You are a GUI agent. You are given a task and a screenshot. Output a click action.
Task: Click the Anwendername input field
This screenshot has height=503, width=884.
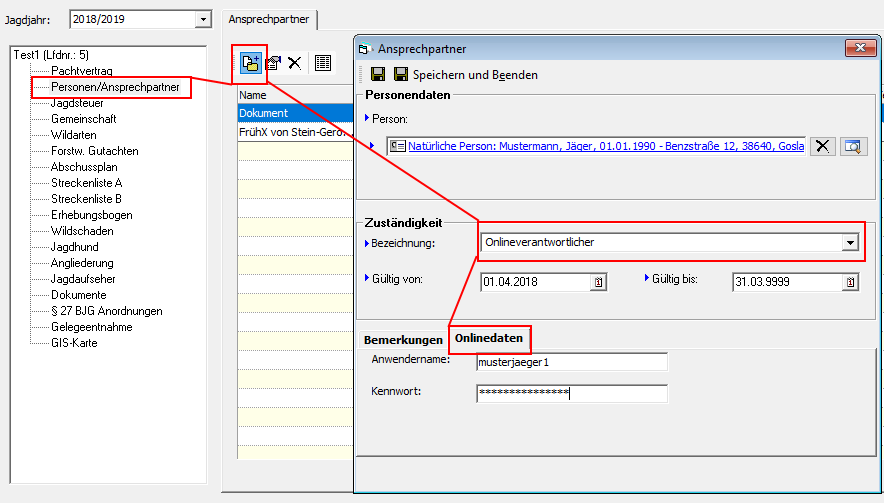coord(571,361)
